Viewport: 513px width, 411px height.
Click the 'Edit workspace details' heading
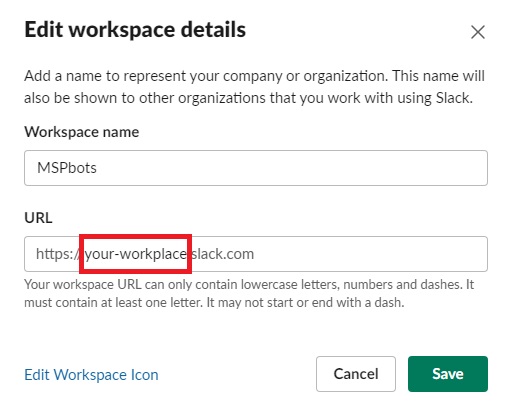(x=135, y=30)
